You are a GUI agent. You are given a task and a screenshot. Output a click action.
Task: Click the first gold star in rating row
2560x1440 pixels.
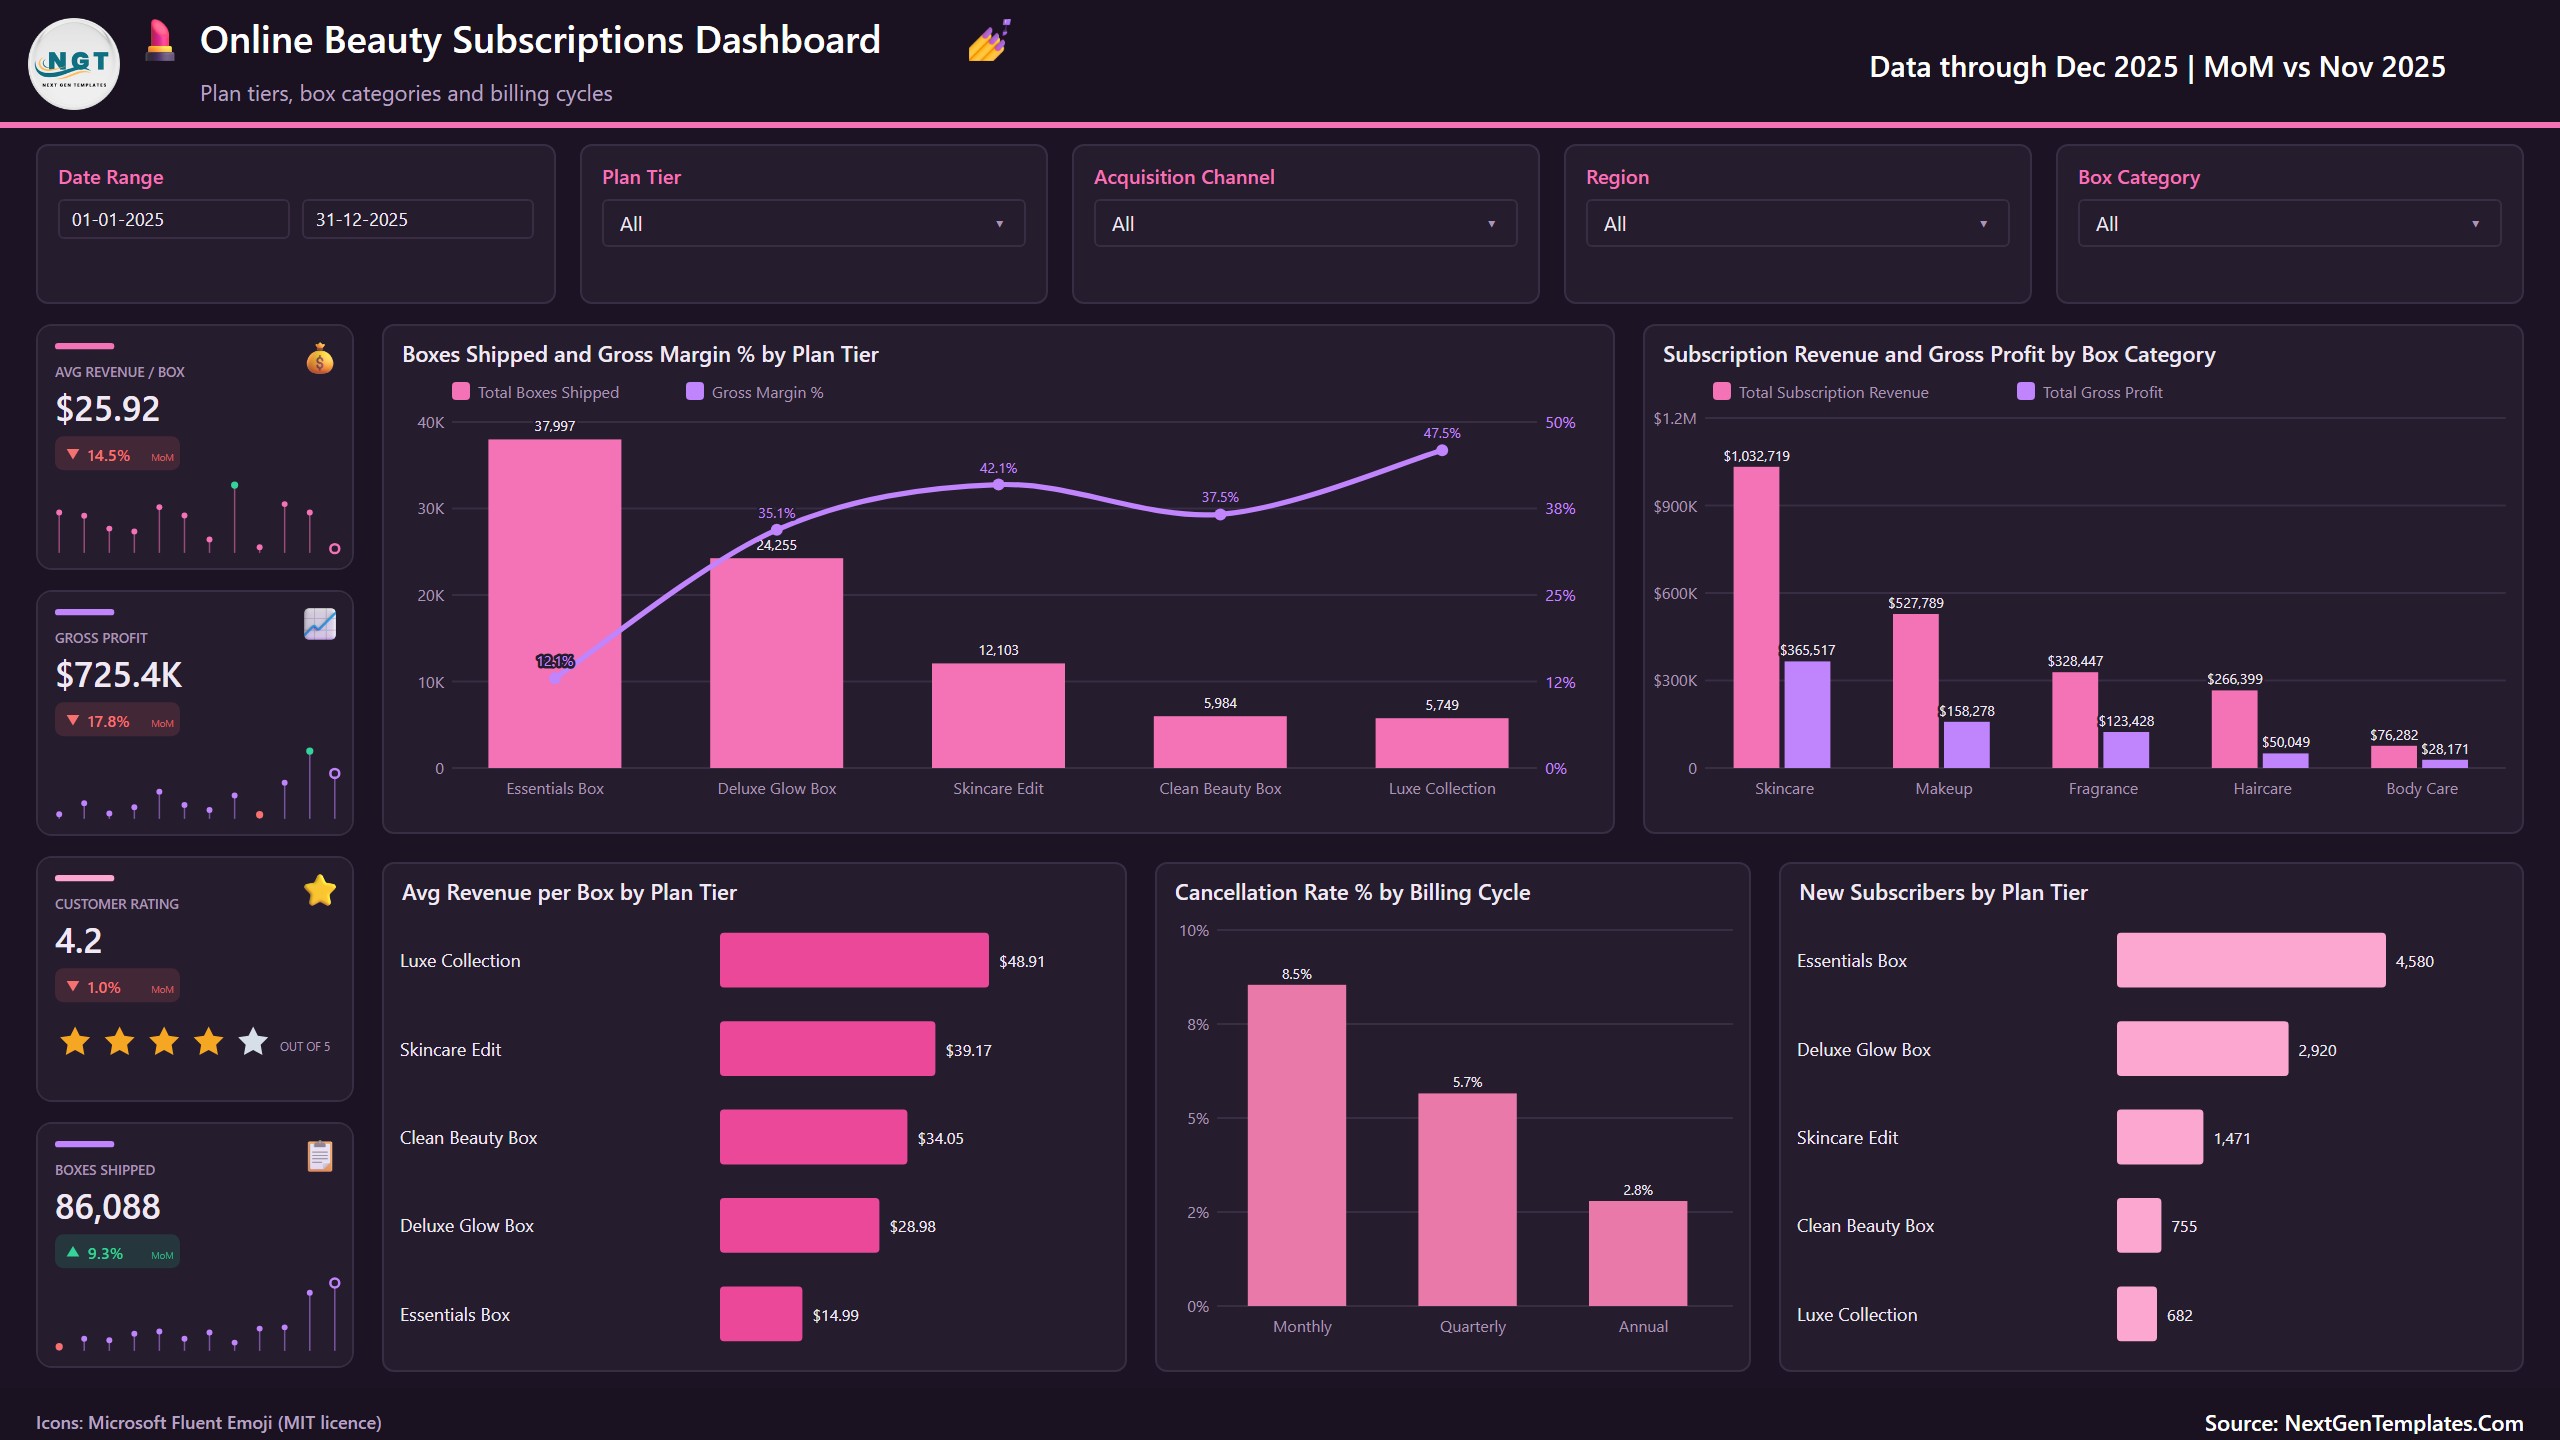(75, 1042)
